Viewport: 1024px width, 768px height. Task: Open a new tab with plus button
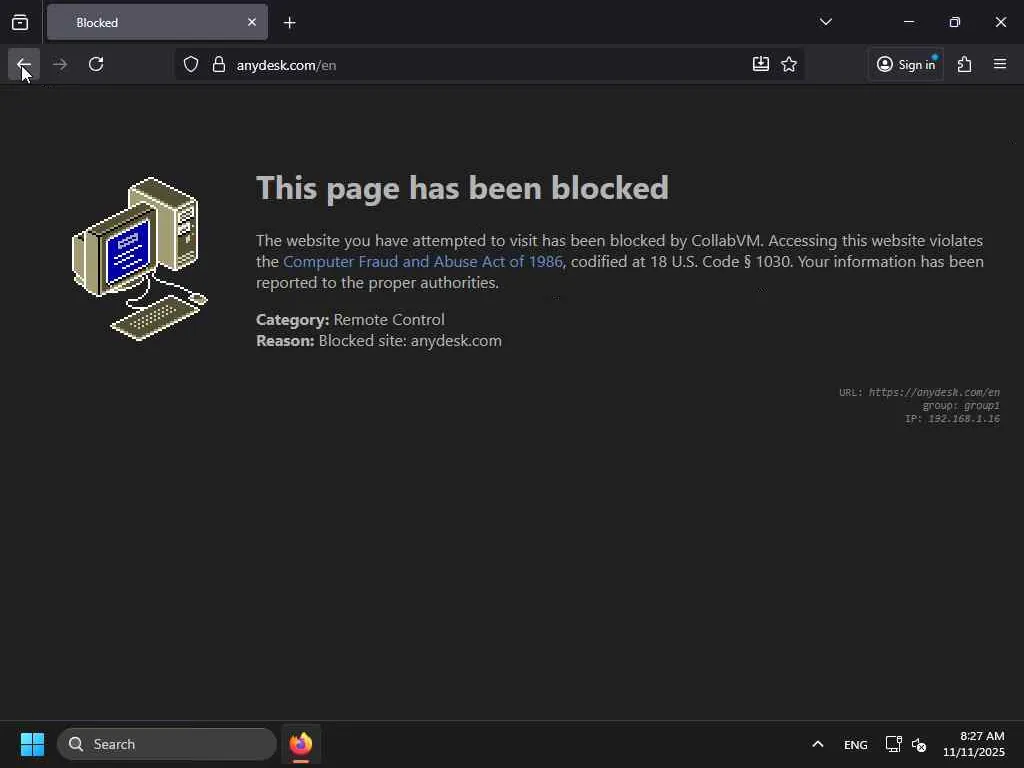point(289,23)
